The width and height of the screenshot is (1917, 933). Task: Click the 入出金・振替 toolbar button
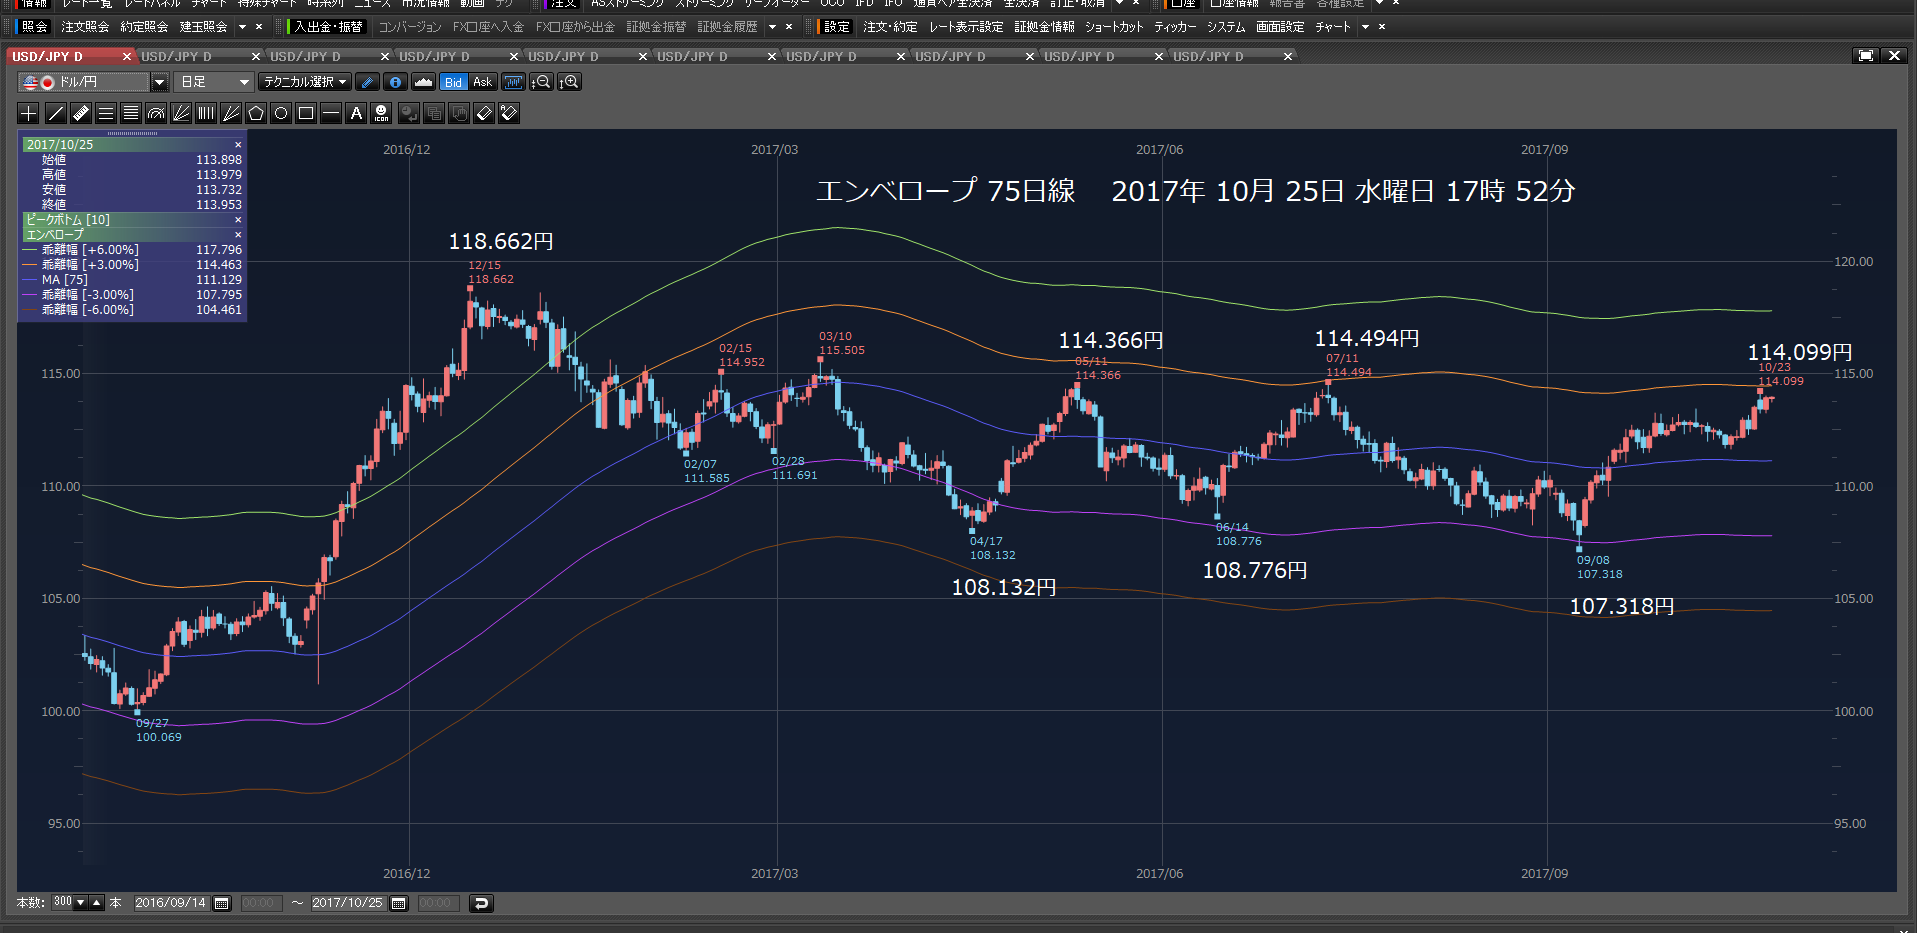tap(328, 27)
